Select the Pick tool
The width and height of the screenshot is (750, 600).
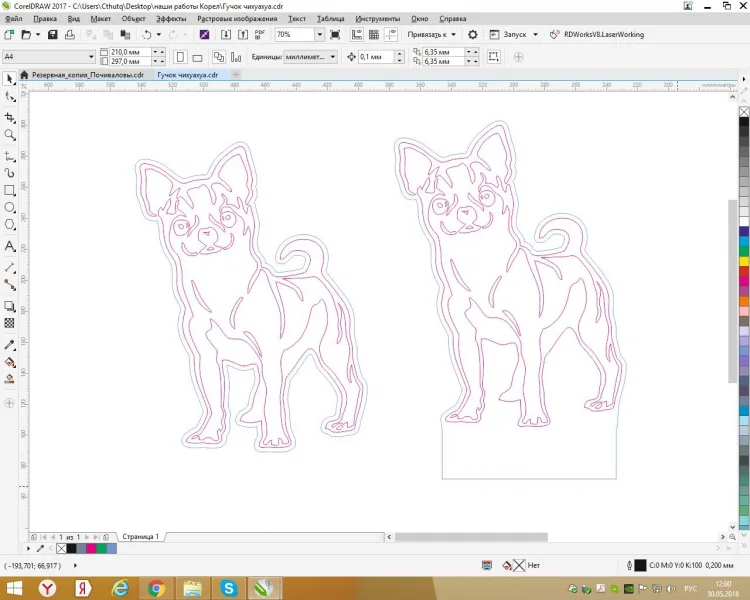point(10,78)
